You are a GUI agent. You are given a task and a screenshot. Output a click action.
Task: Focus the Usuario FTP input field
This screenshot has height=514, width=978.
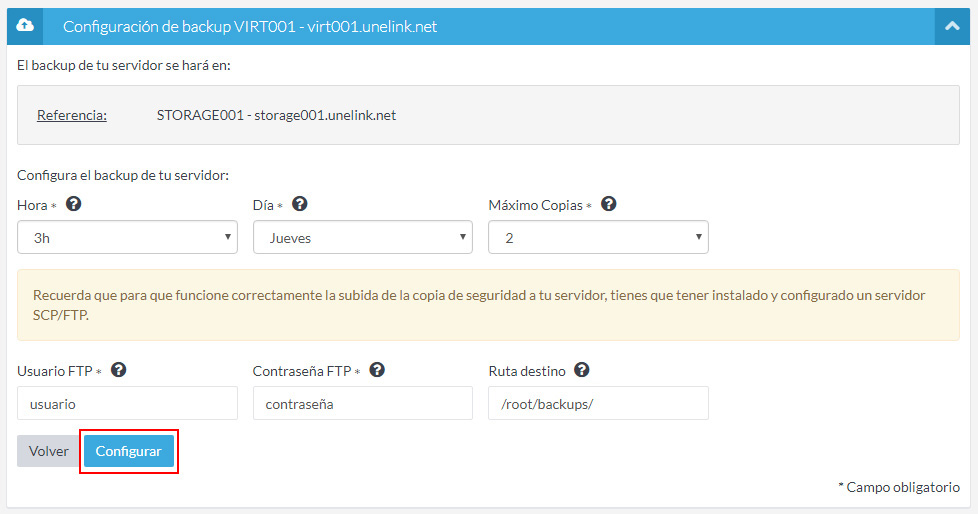click(127, 404)
